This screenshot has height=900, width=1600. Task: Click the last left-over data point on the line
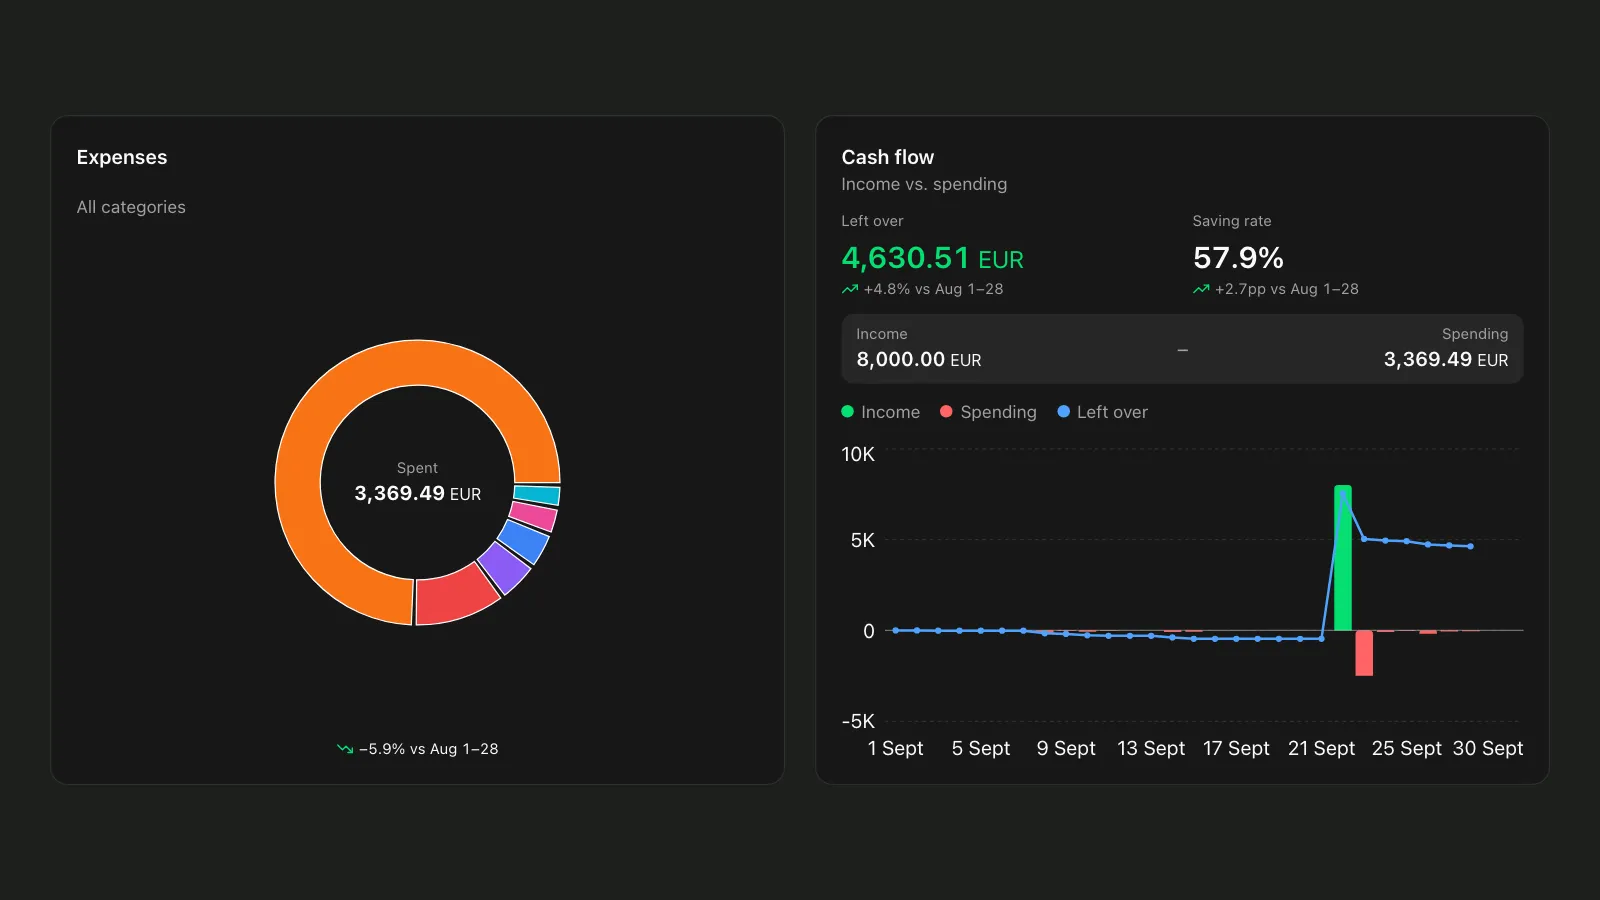tap(1470, 546)
